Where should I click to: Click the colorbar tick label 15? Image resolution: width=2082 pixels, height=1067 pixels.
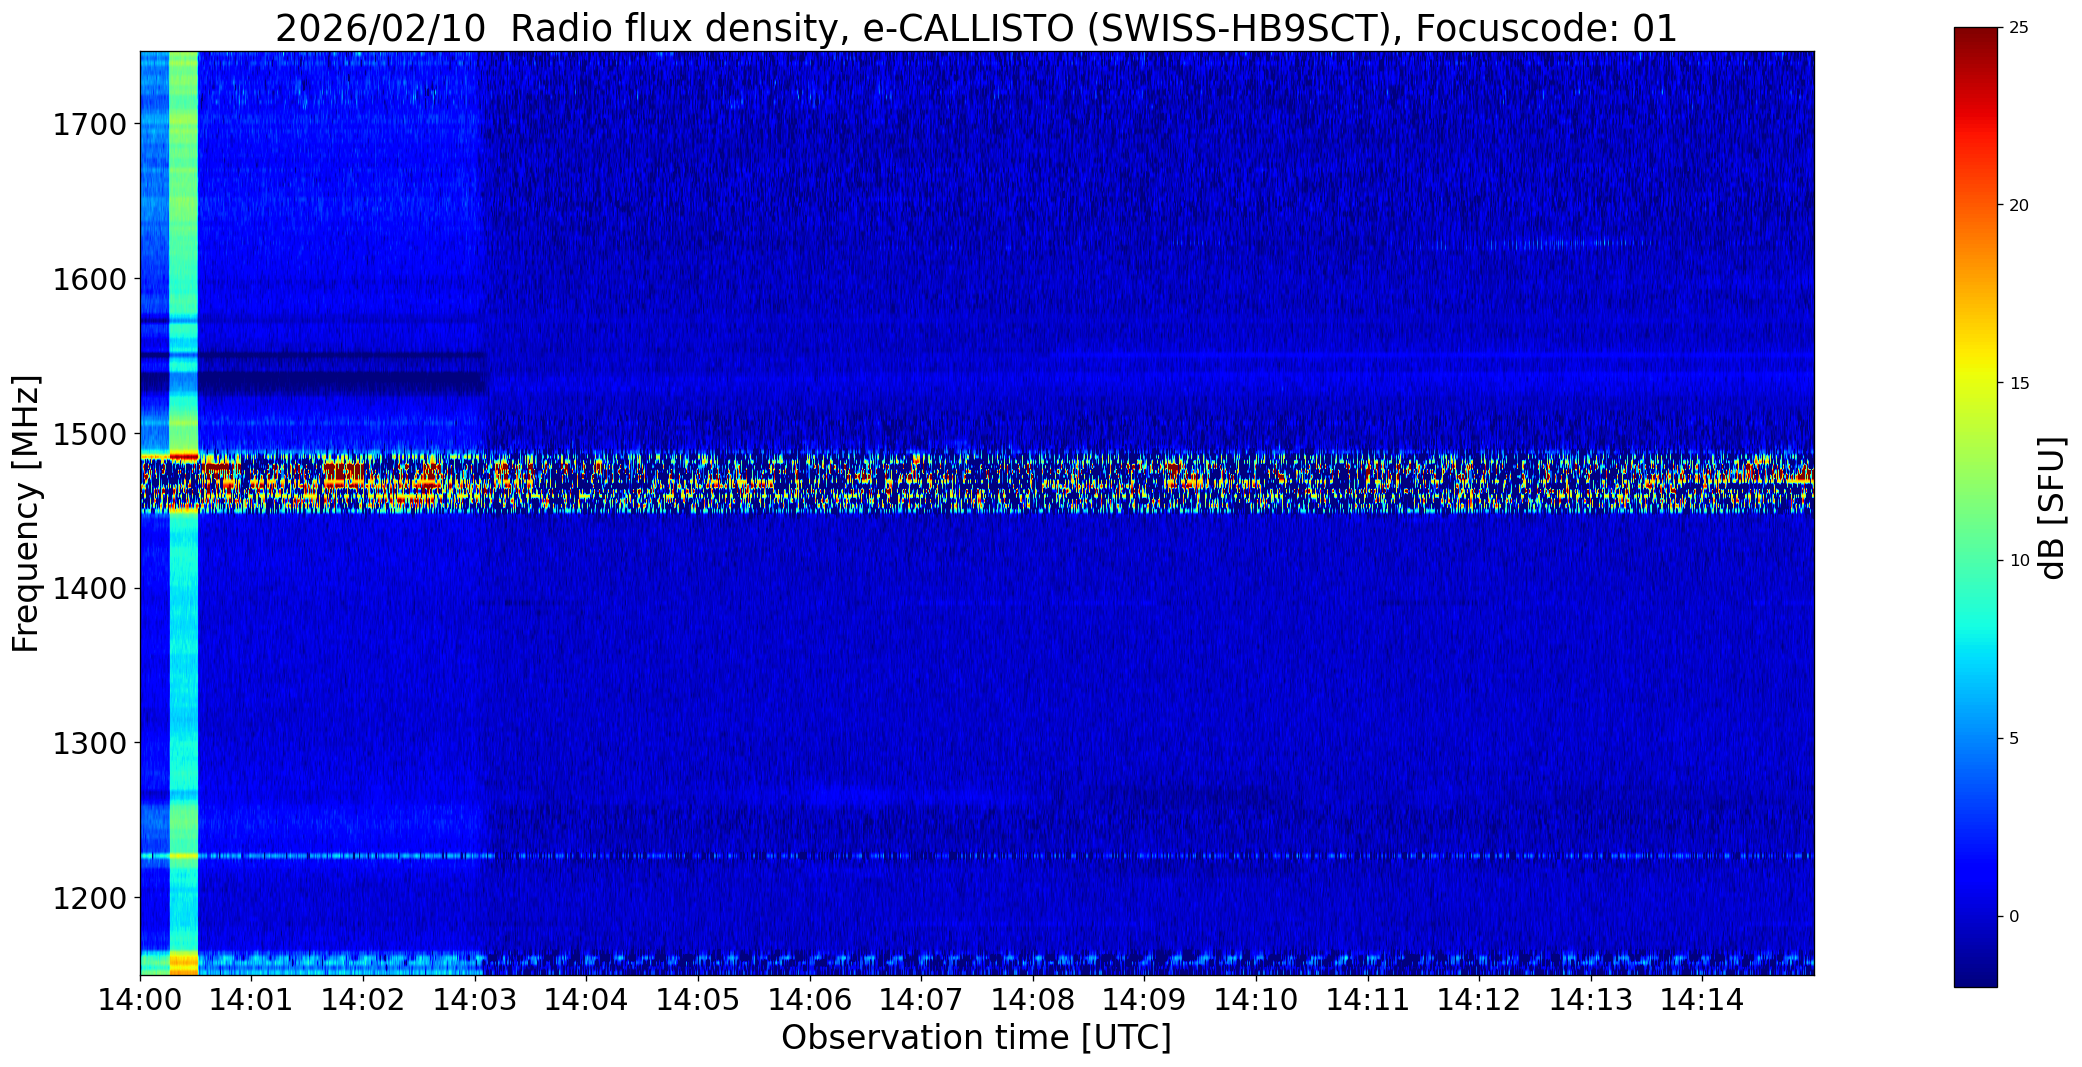pos(2019,384)
